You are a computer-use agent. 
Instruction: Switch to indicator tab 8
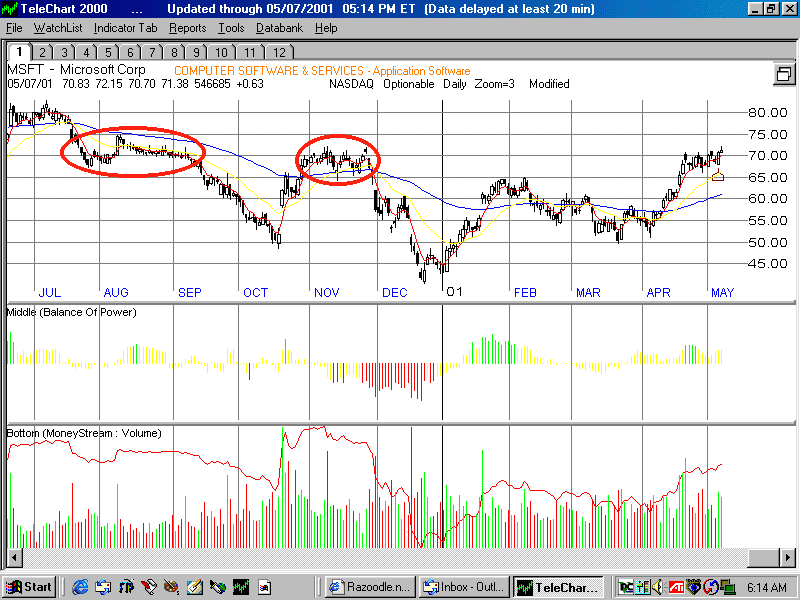point(174,53)
